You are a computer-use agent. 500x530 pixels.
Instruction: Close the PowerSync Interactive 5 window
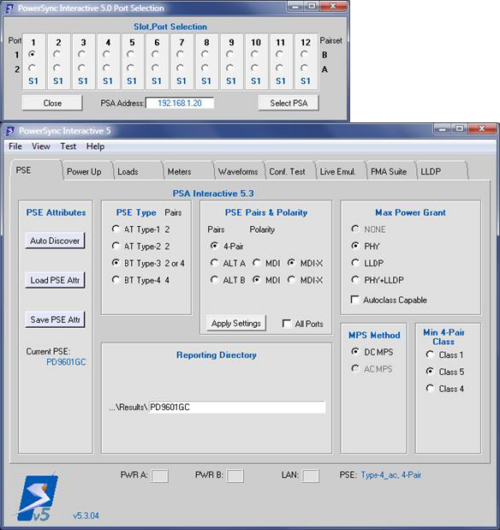[x=481, y=129]
